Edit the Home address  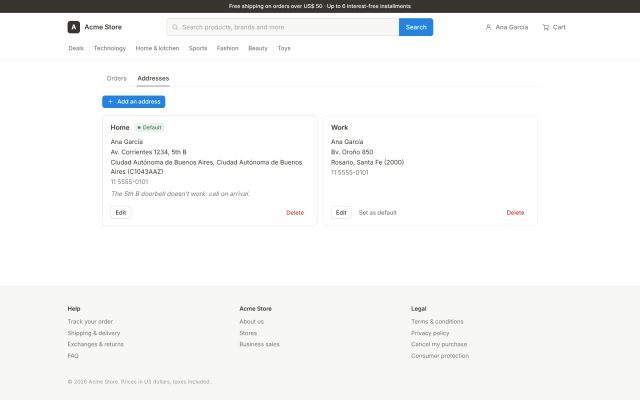point(121,213)
